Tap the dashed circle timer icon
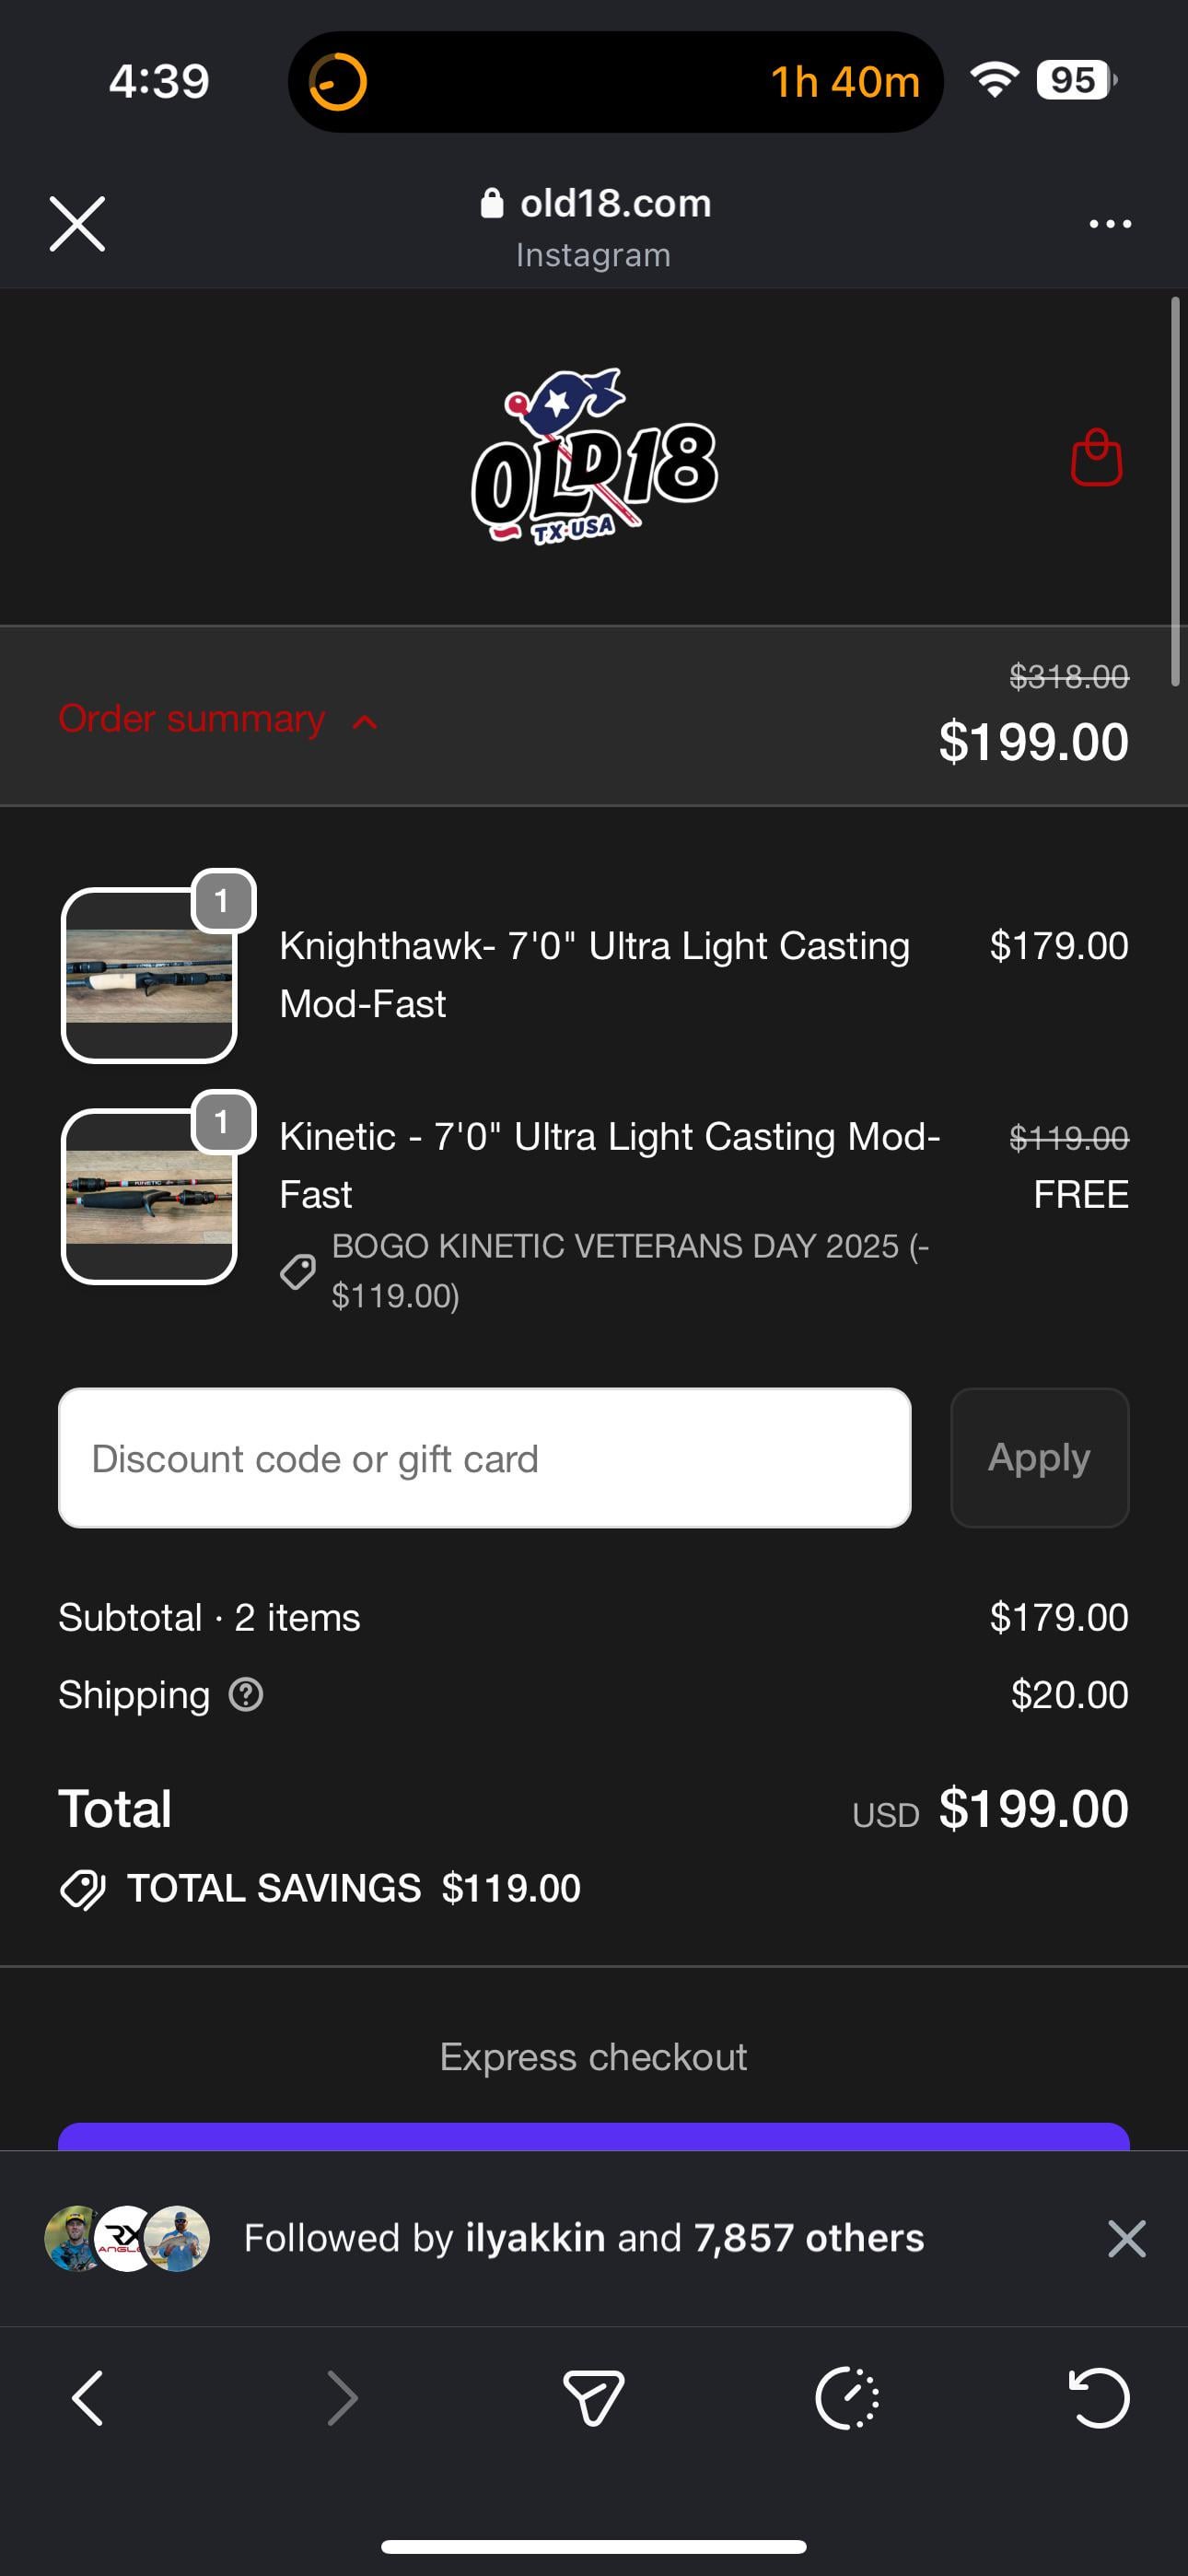Image resolution: width=1188 pixels, height=2576 pixels. click(x=847, y=2398)
